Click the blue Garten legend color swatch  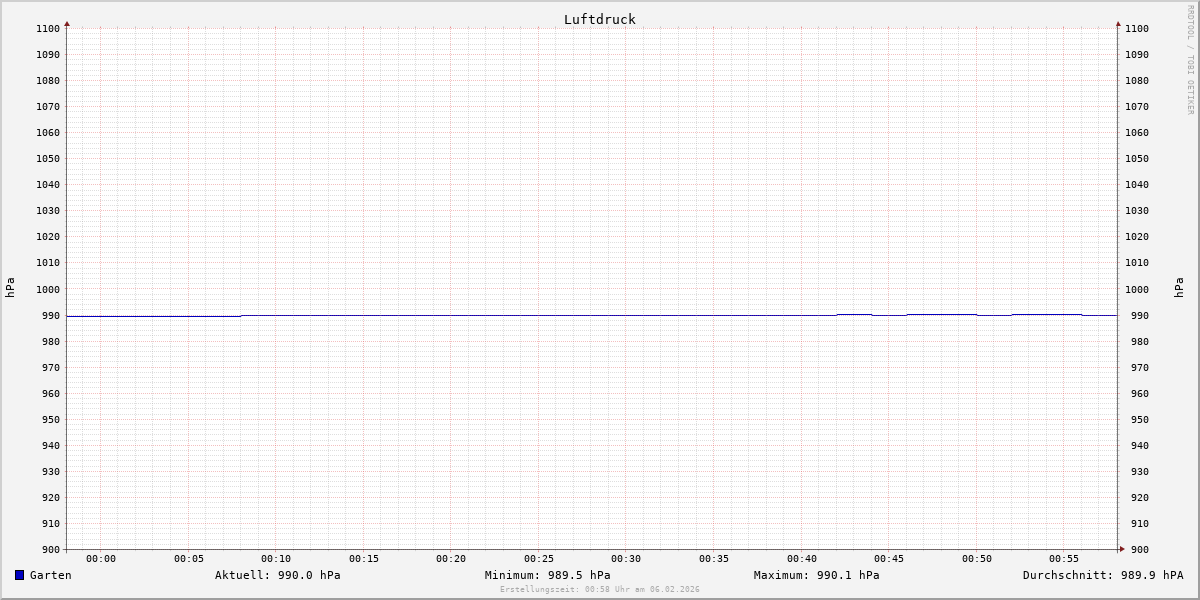(x=19, y=575)
